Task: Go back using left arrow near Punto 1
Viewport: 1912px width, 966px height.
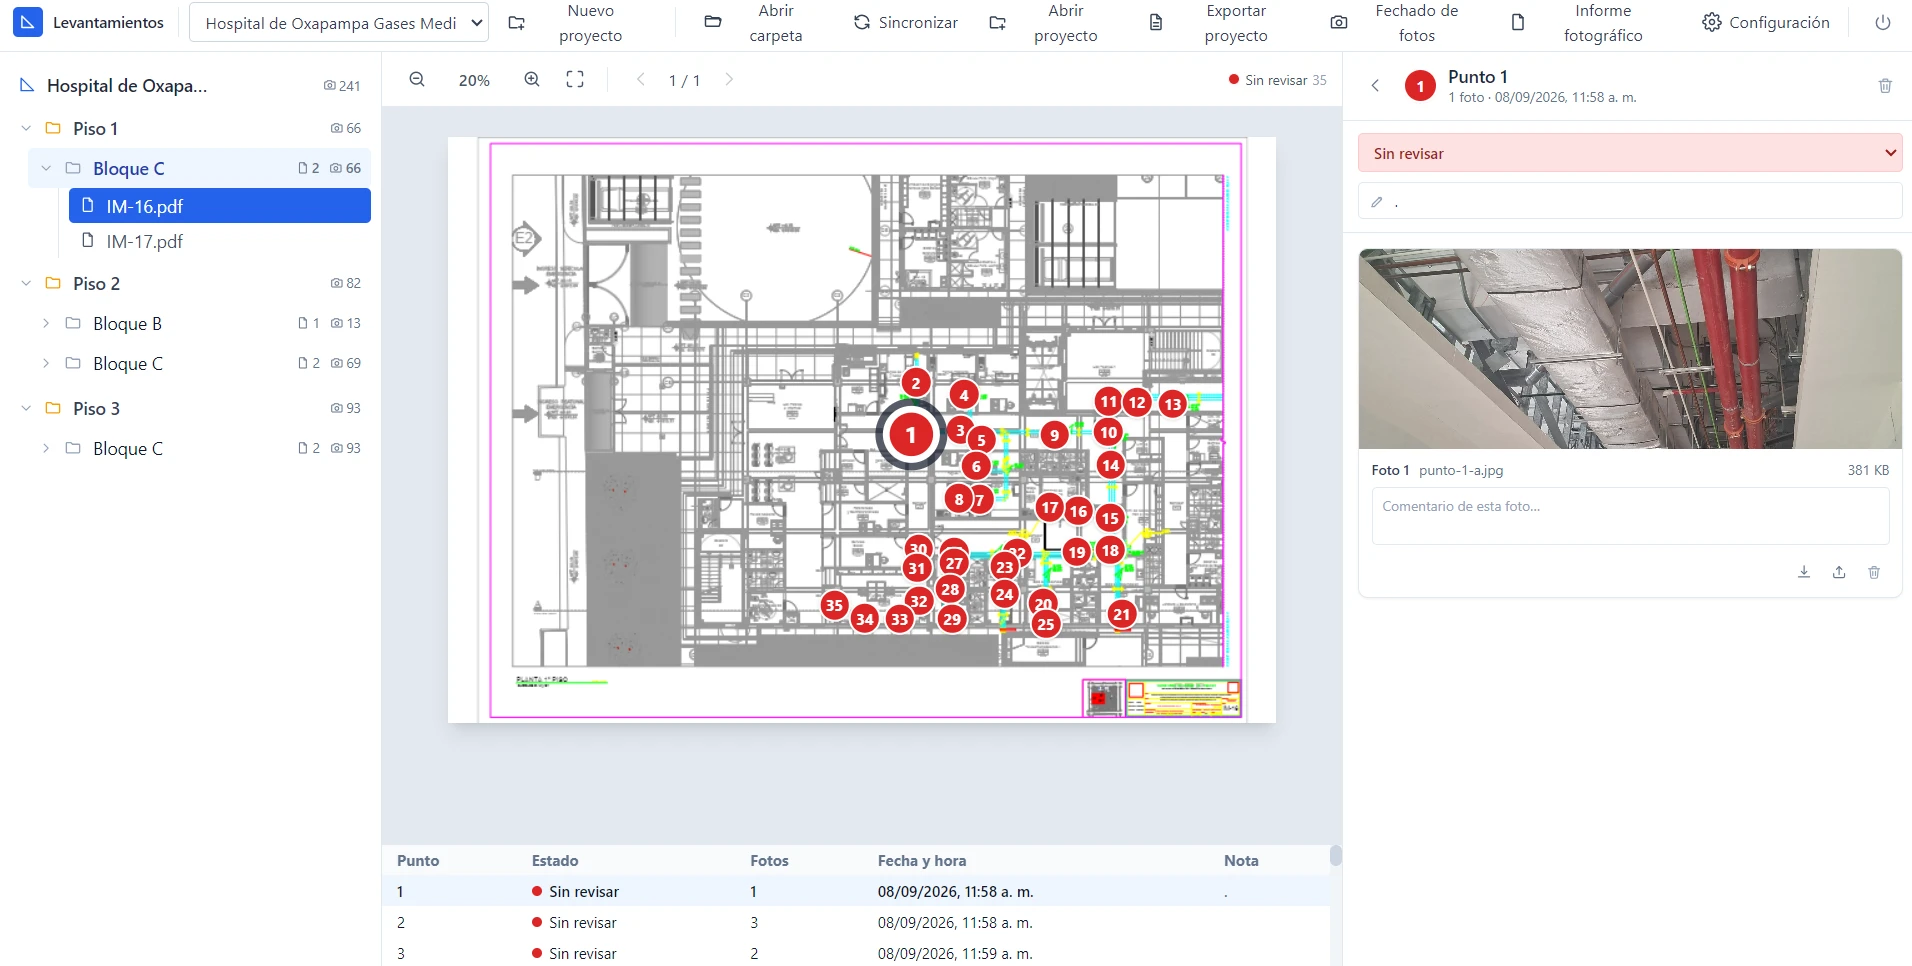Action: click(1376, 86)
